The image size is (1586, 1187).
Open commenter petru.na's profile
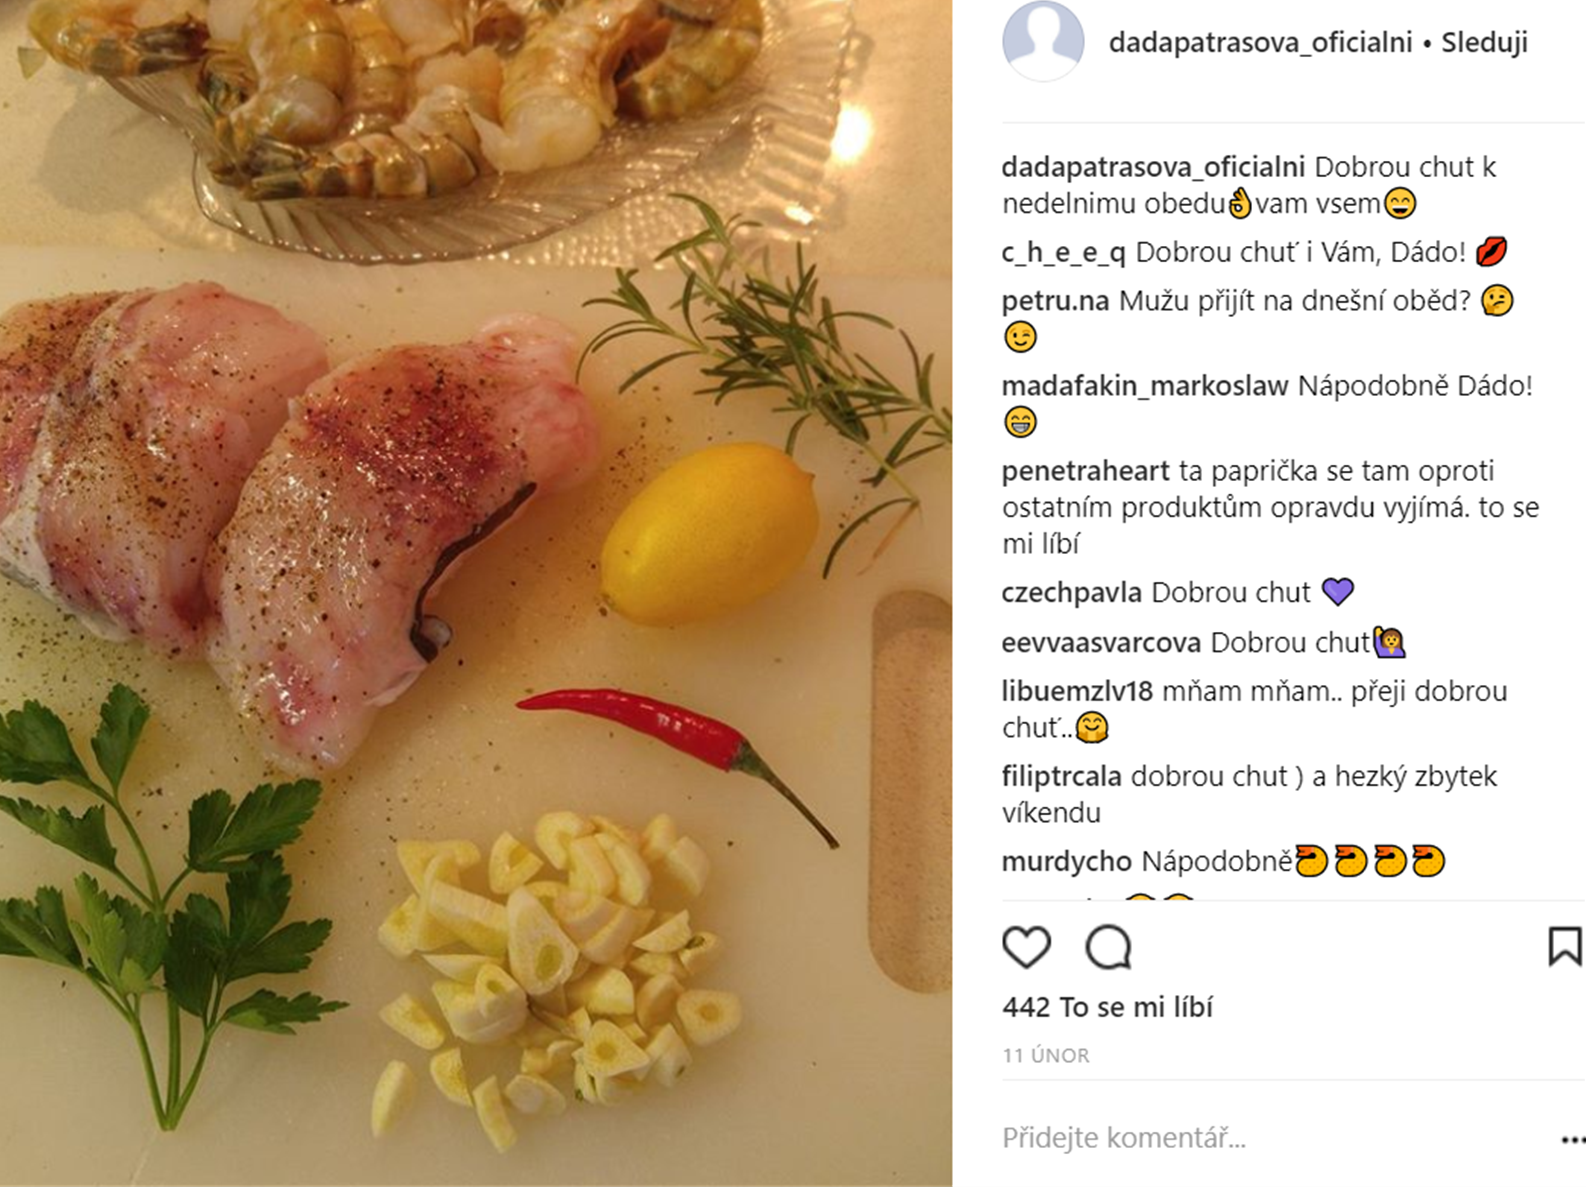point(1055,301)
